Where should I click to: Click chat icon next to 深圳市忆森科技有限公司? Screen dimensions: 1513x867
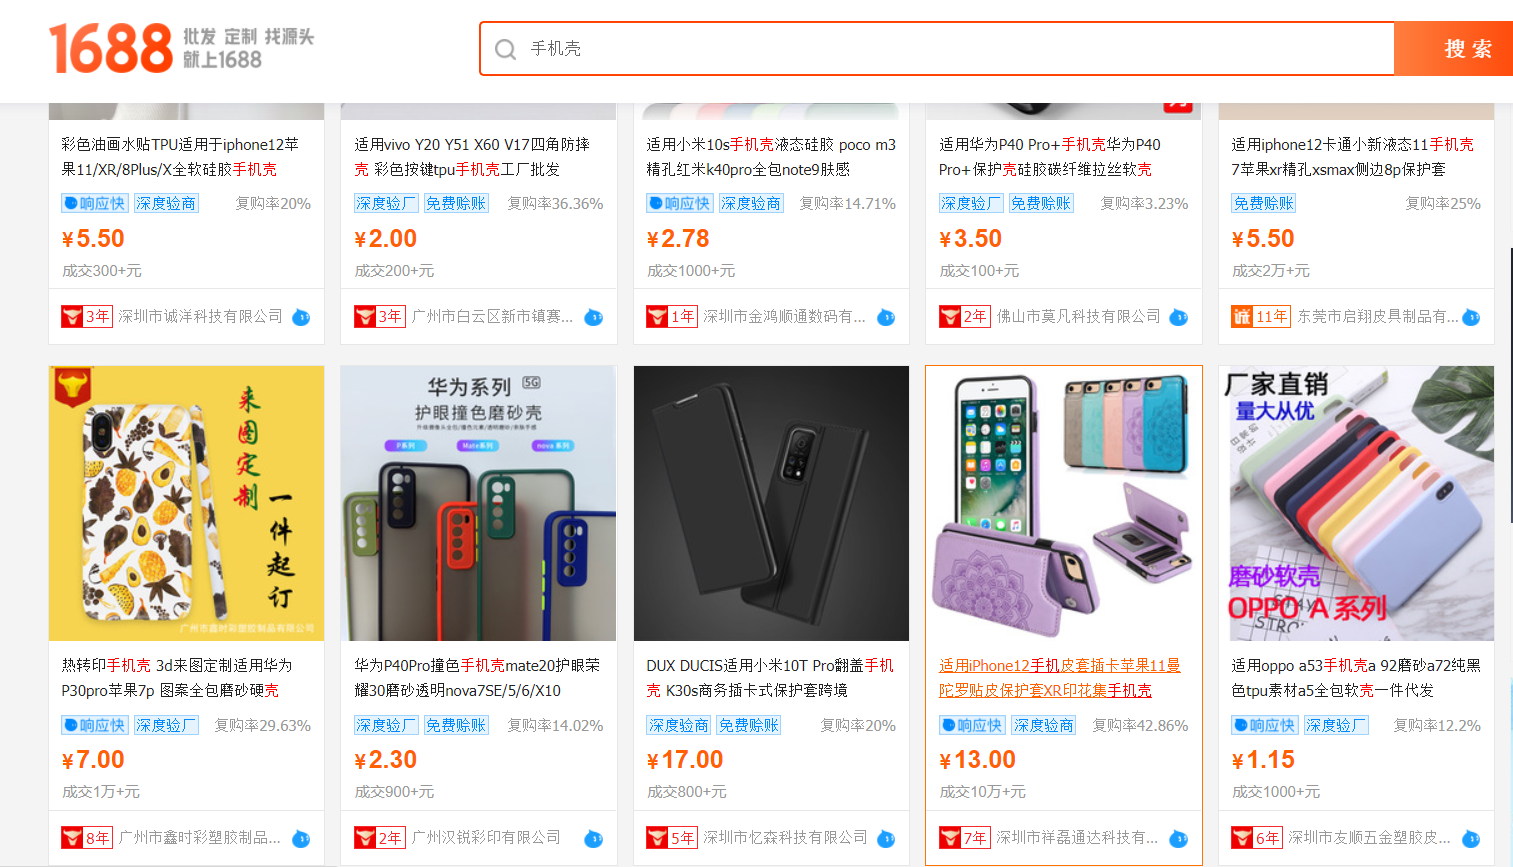(x=886, y=838)
